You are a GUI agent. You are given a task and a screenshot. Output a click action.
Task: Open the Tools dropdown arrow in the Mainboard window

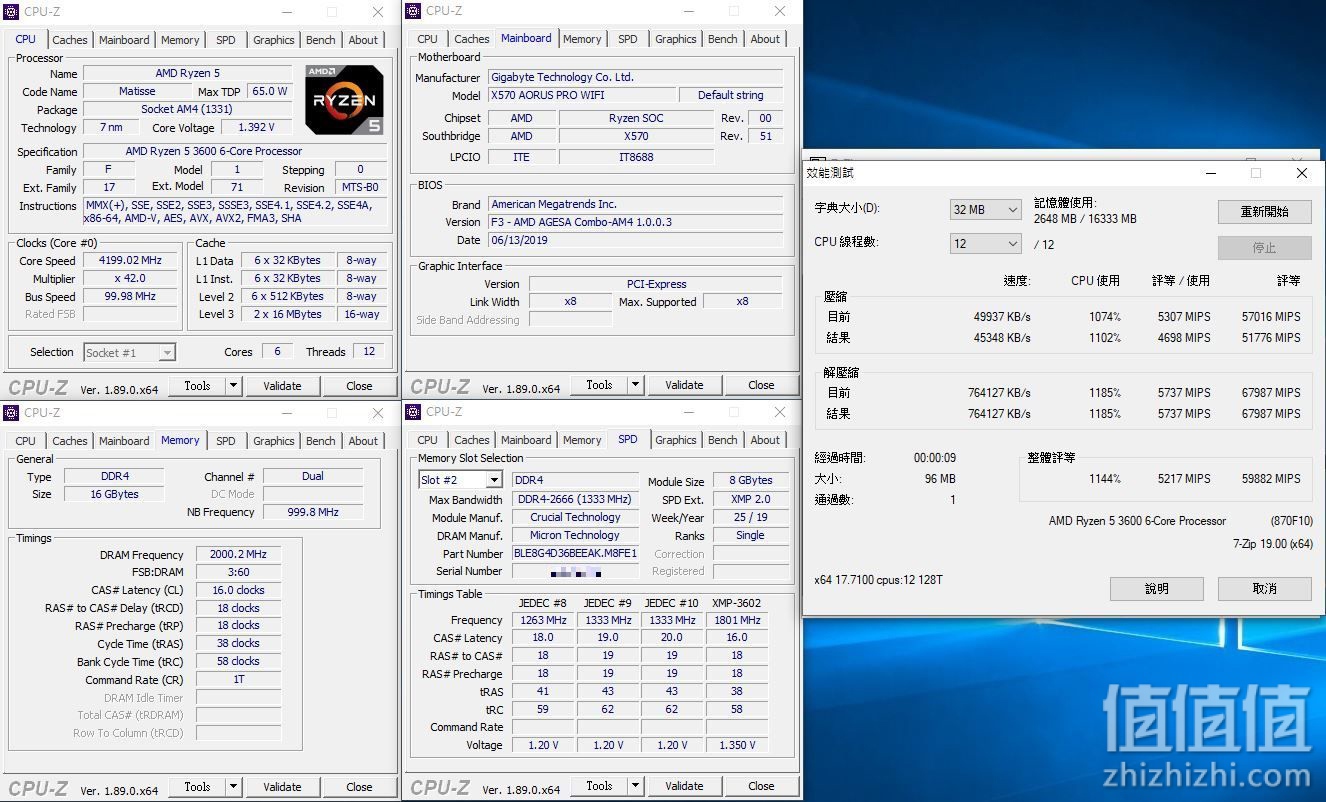pos(636,384)
